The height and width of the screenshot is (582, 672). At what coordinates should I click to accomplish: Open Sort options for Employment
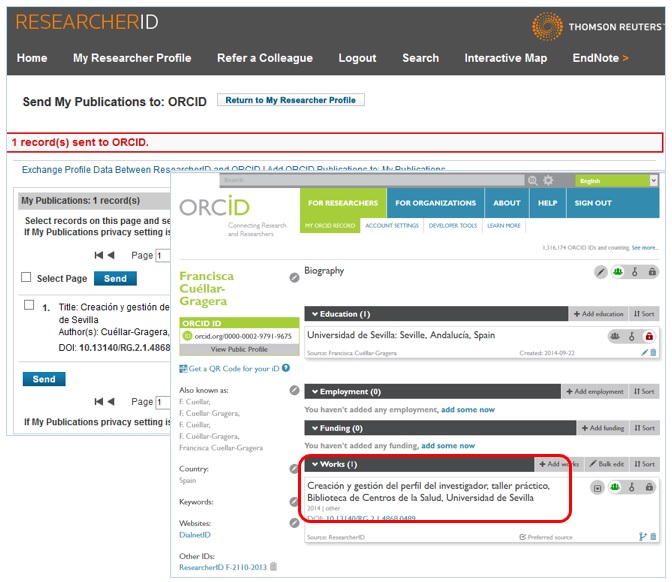pyautogui.click(x=644, y=391)
